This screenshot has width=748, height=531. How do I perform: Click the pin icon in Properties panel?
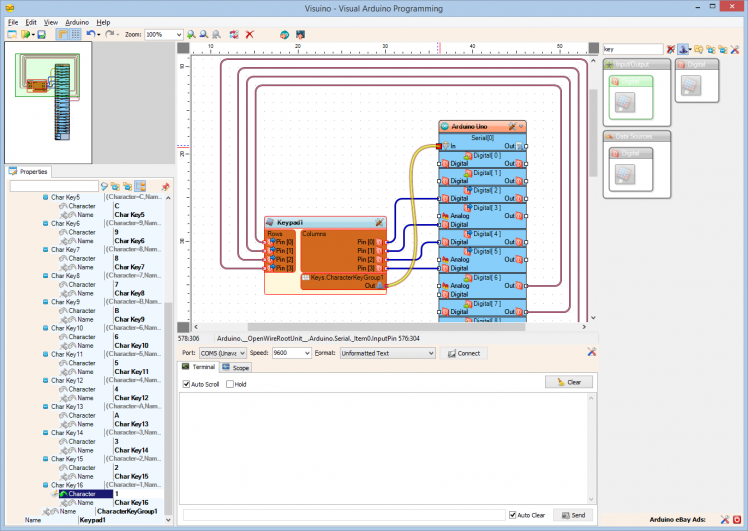(165, 186)
